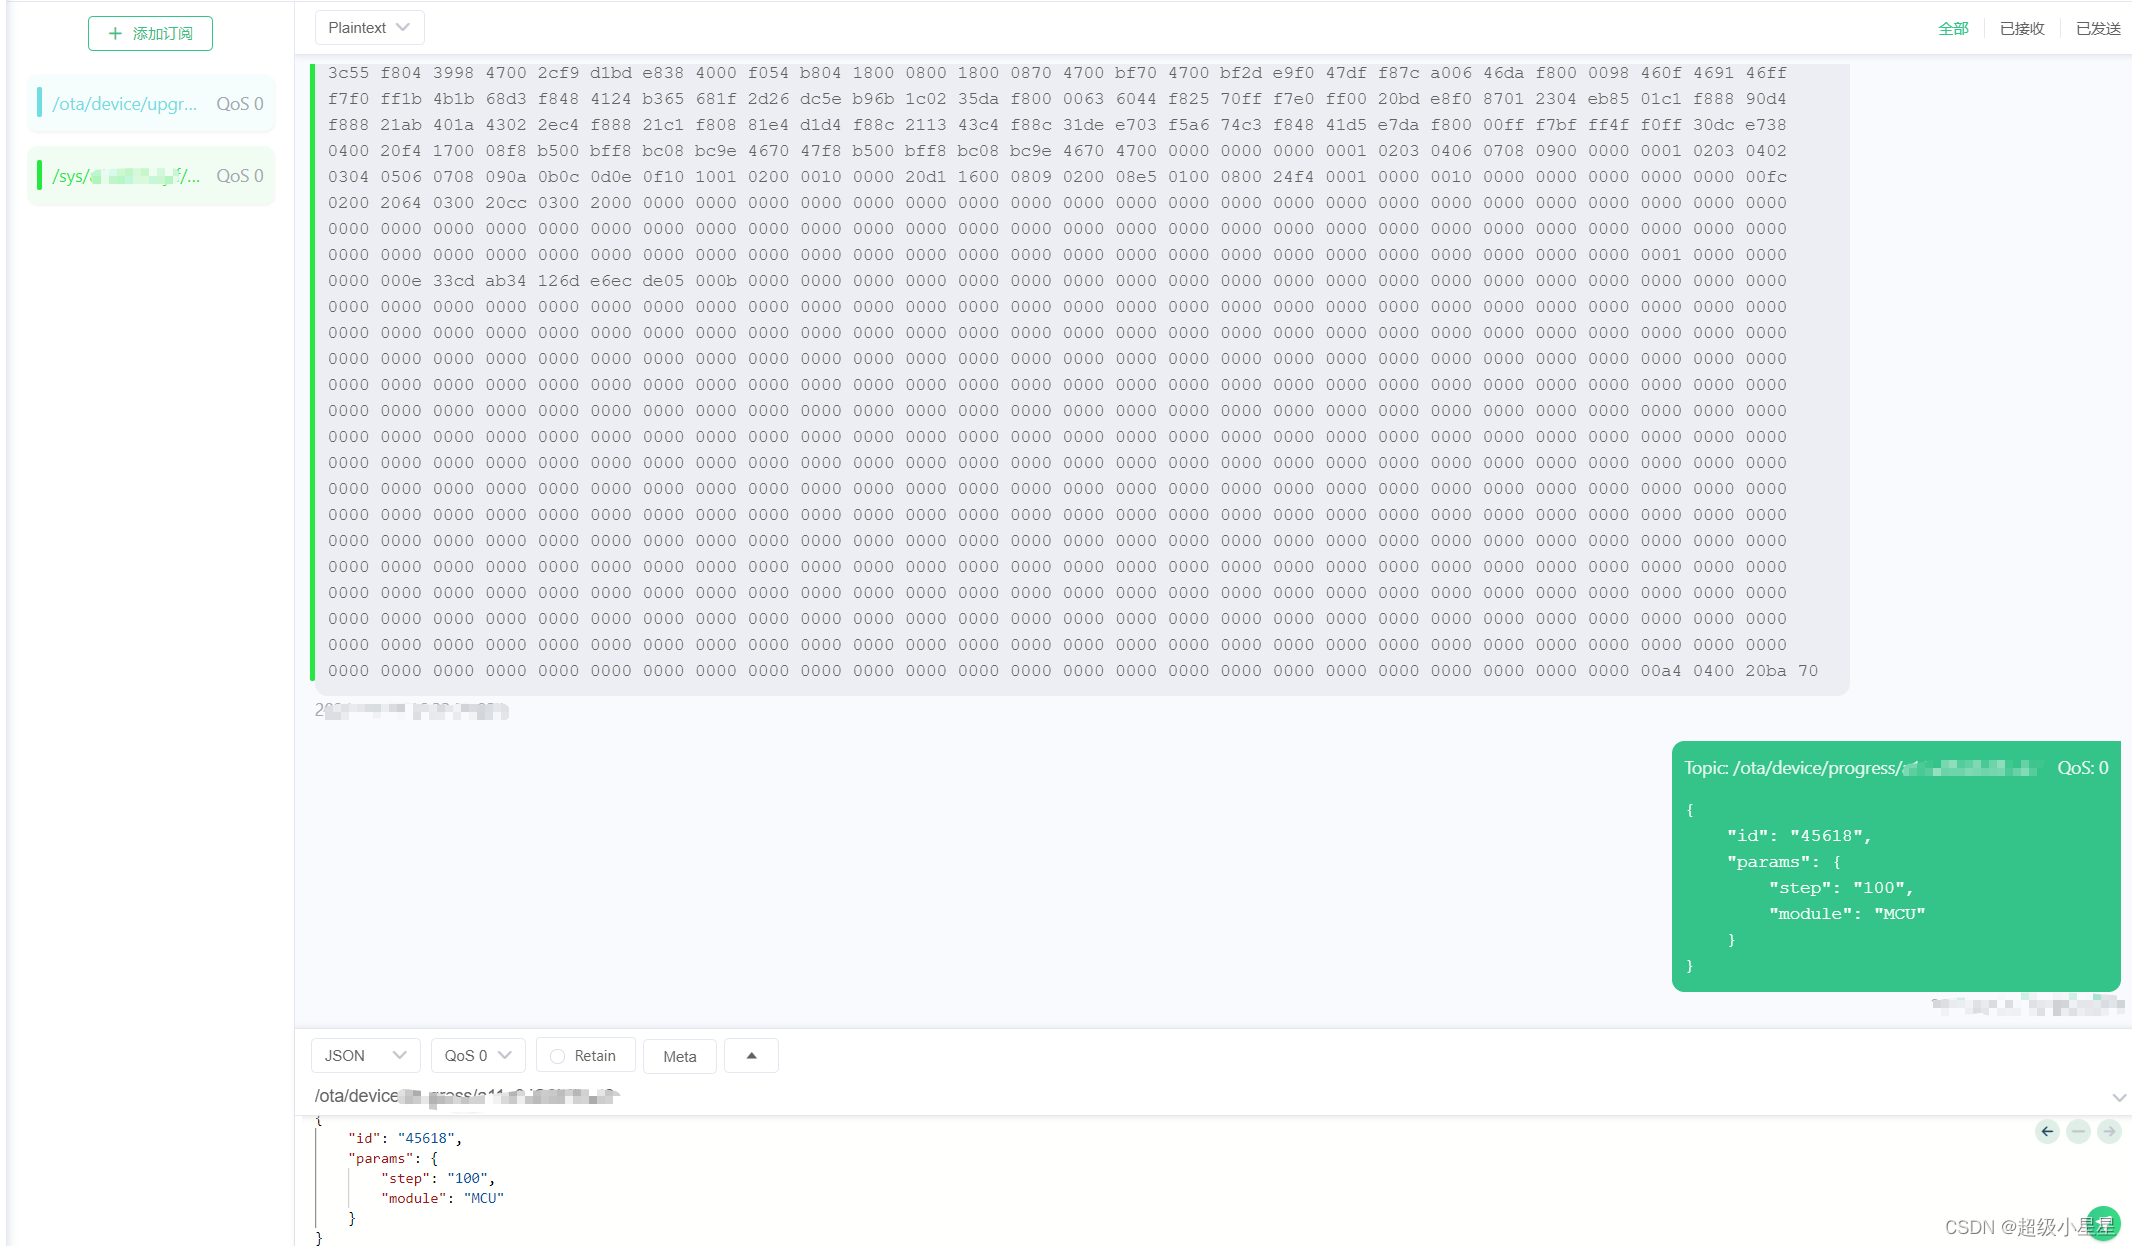The height and width of the screenshot is (1246, 2132).
Task: Collapse publish panel with triangle button
Action: (x=751, y=1056)
